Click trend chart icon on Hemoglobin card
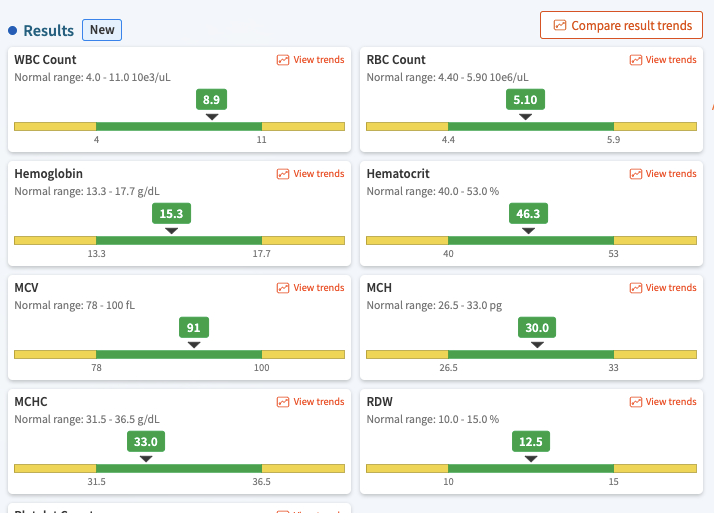Image resolution: width=714 pixels, height=513 pixels. tap(283, 174)
